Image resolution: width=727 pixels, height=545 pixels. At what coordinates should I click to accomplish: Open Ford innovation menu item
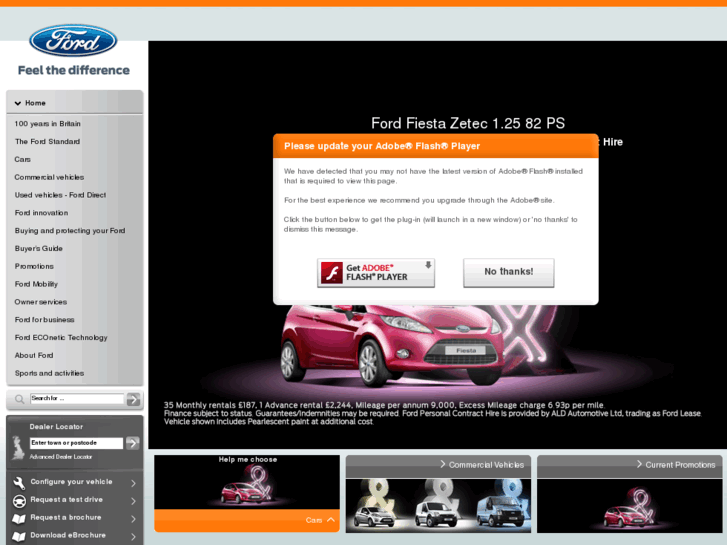point(41,213)
